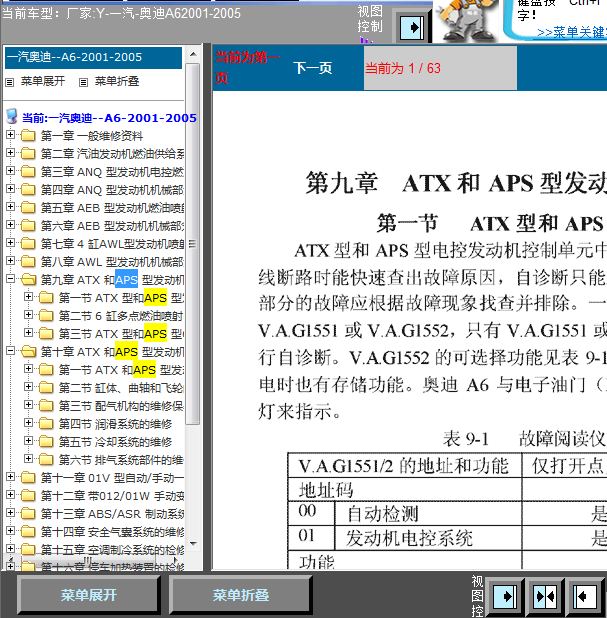Image resolution: width=607 pixels, height=618 pixels.
Task: Select 当前:一汽奥迪--A6-2001-2005 root node
Action: 109,118
